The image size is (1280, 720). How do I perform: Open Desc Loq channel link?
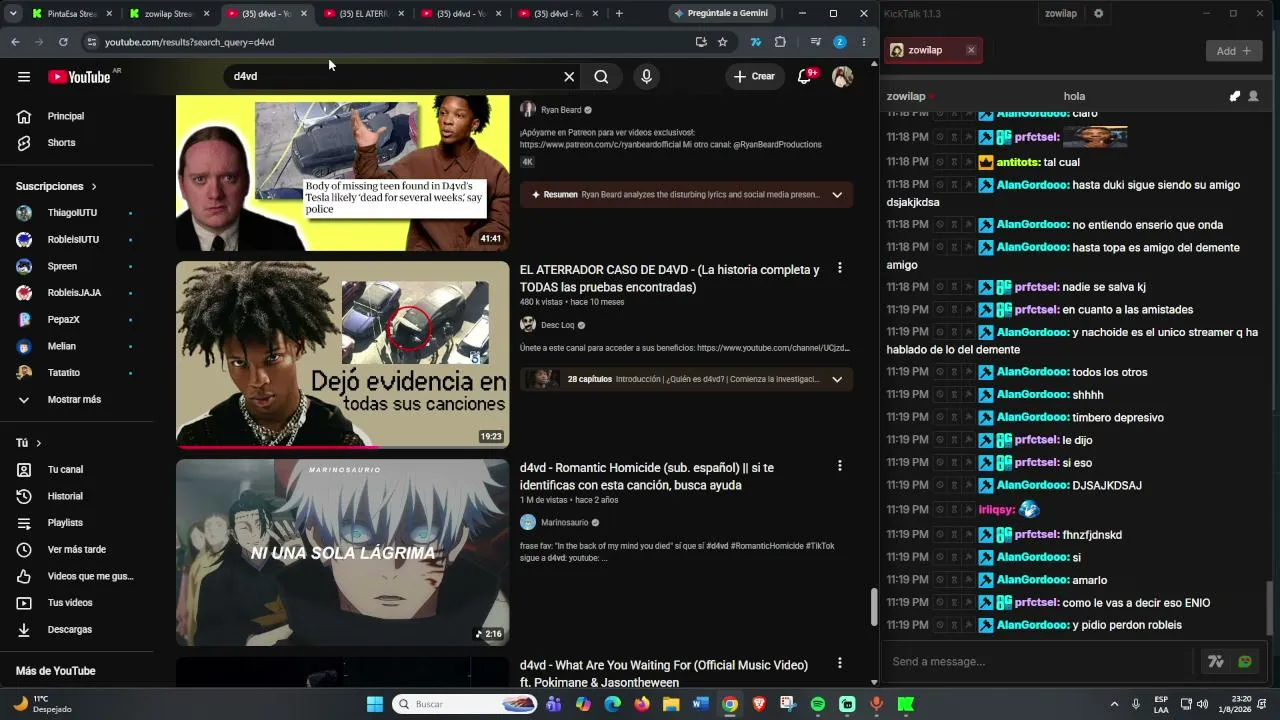pos(558,325)
